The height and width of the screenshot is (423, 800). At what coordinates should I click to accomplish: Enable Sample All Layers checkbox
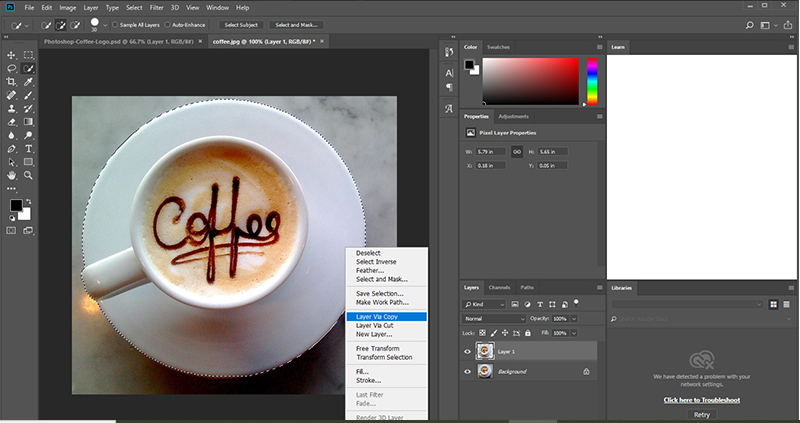click(x=116, y=23)
